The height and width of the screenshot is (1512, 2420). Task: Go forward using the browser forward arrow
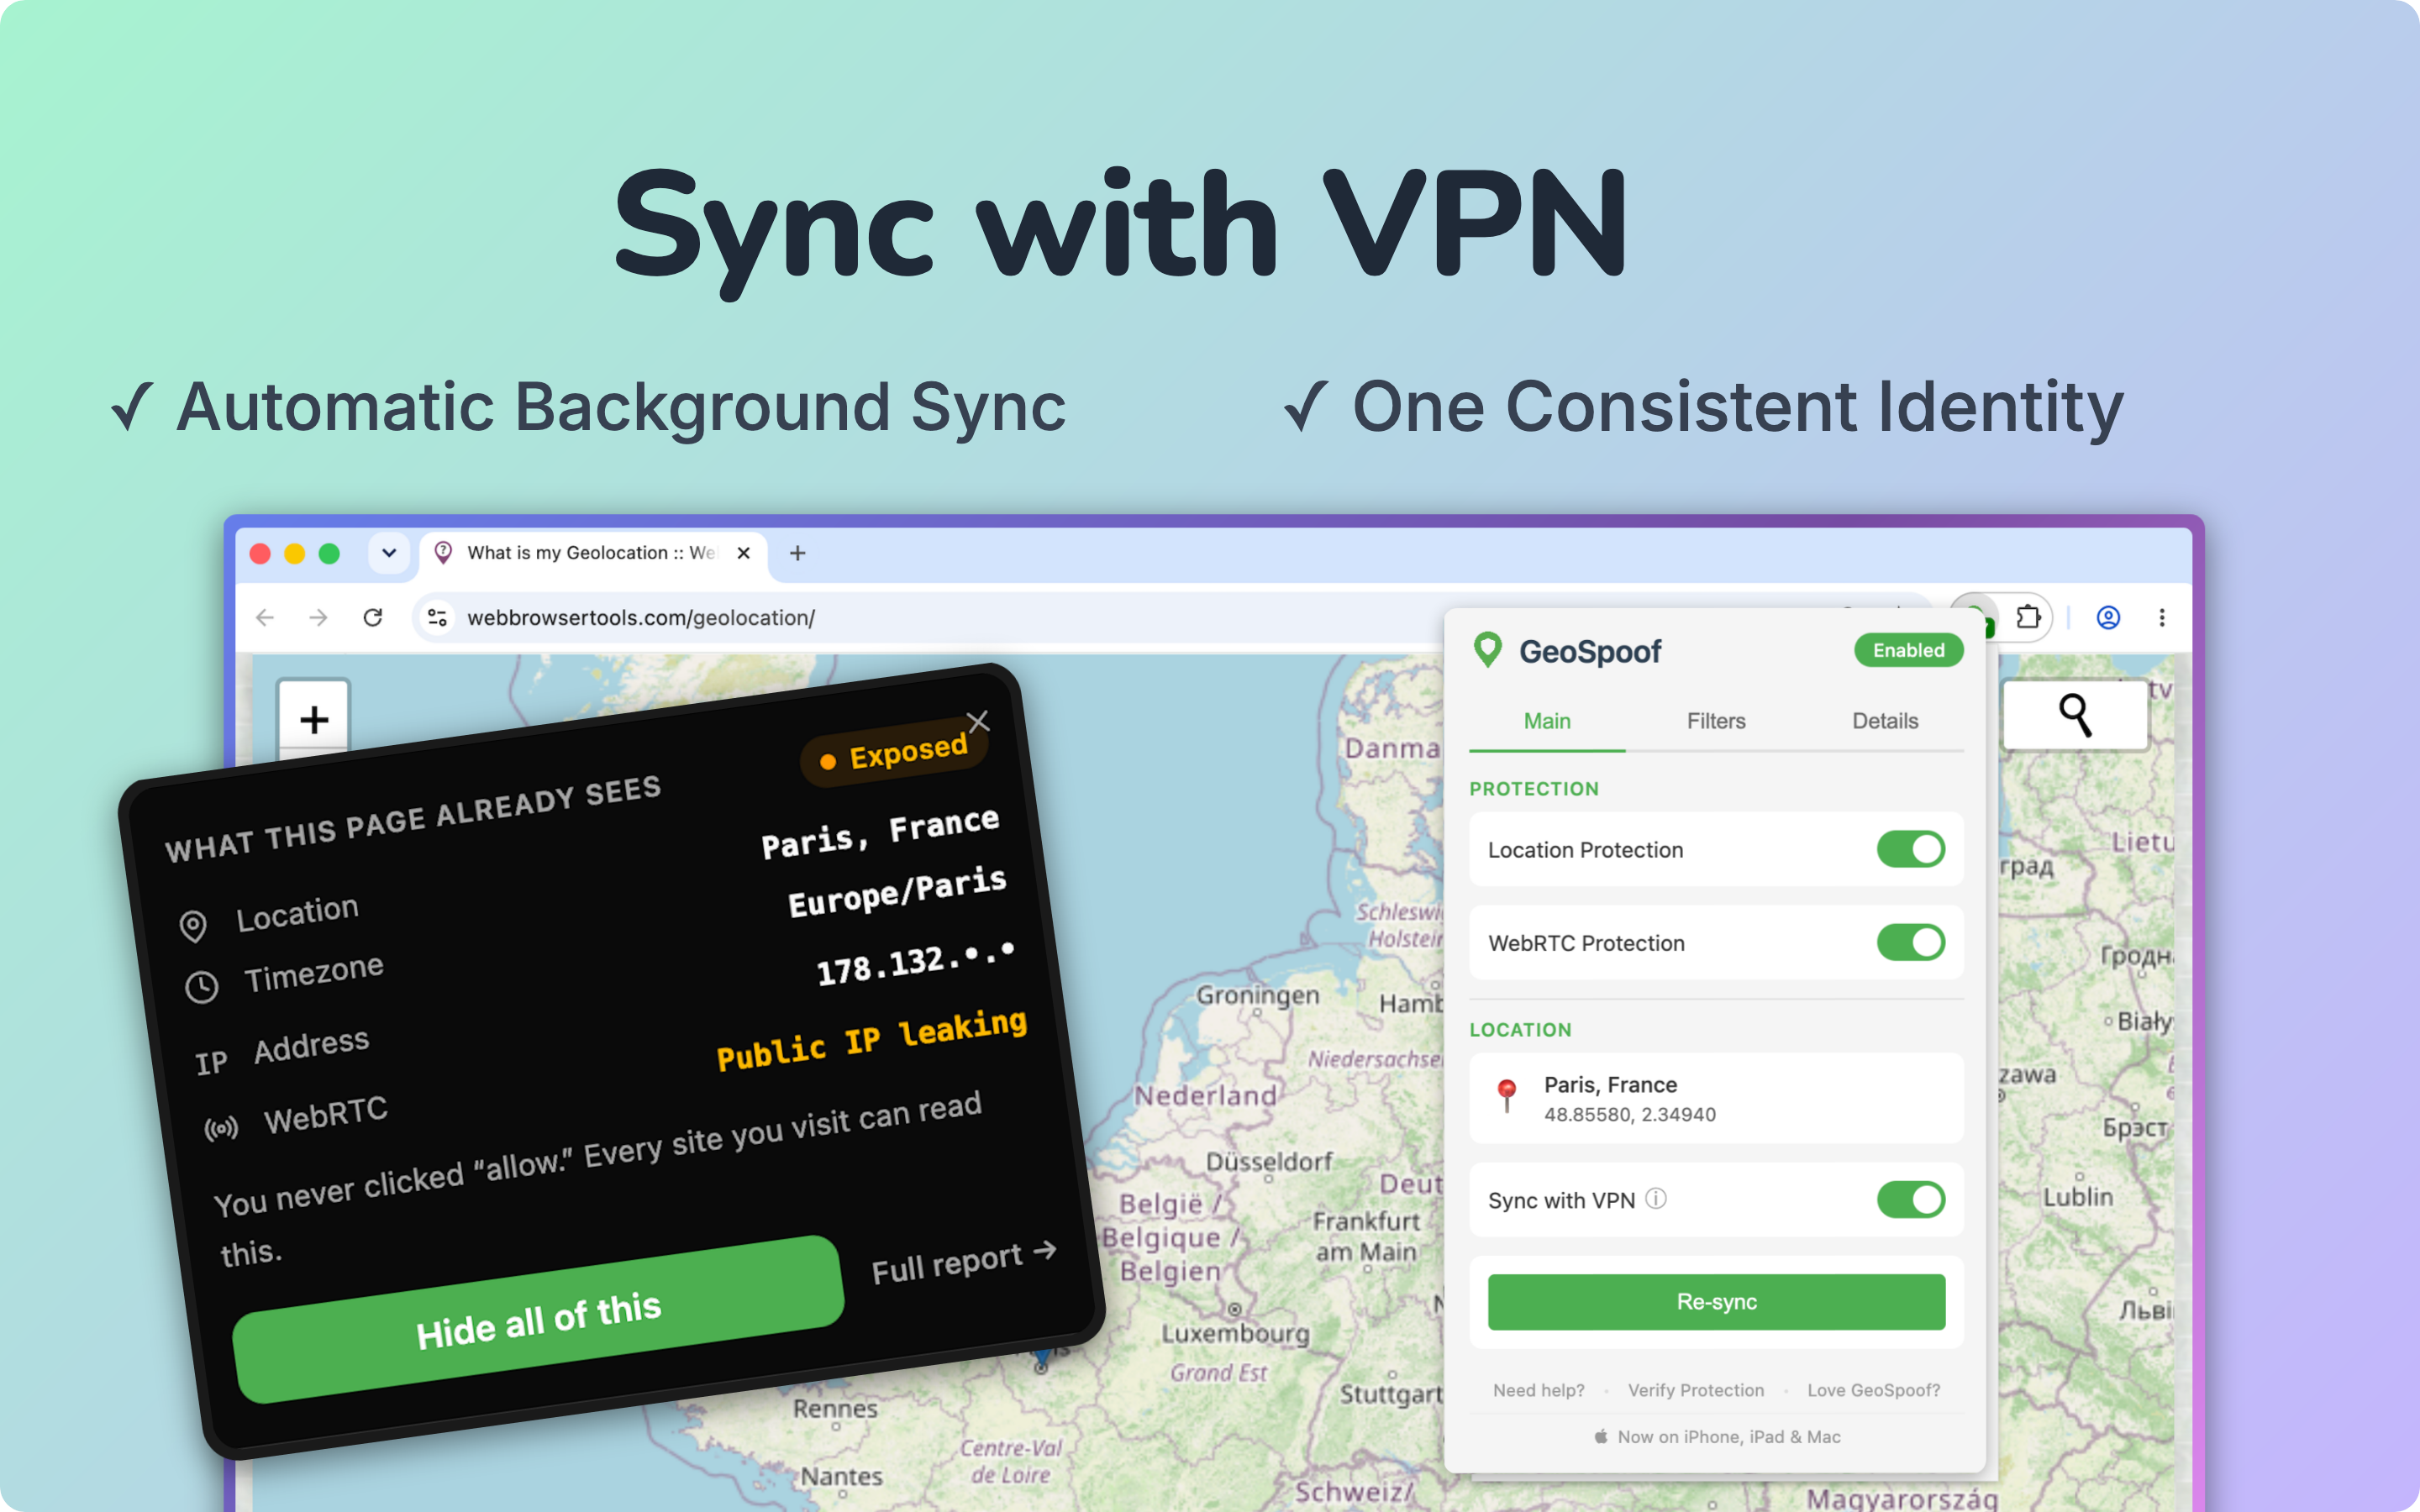pos(319,618)
